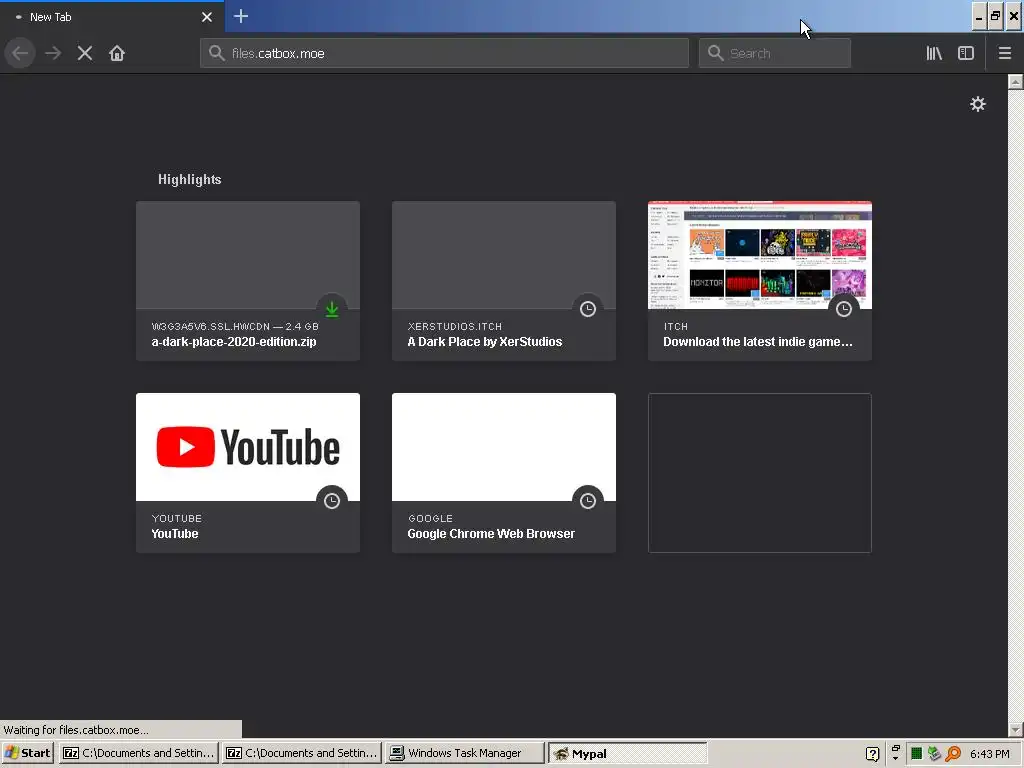Click the 6:43 PM system clock

tap(989, 754)
